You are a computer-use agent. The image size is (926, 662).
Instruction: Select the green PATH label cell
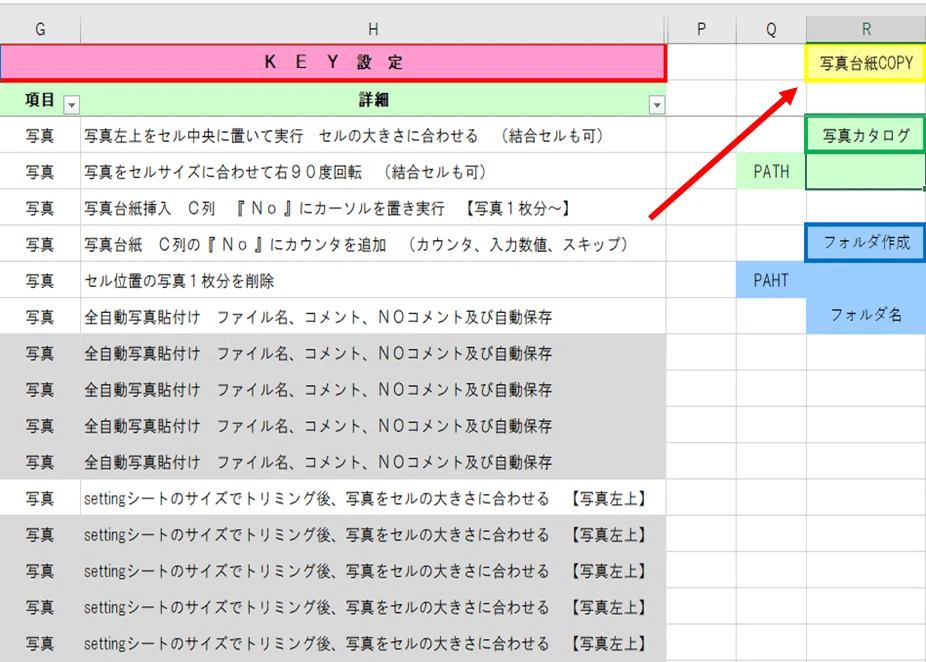pyautogui.click(x=771, y=172)
